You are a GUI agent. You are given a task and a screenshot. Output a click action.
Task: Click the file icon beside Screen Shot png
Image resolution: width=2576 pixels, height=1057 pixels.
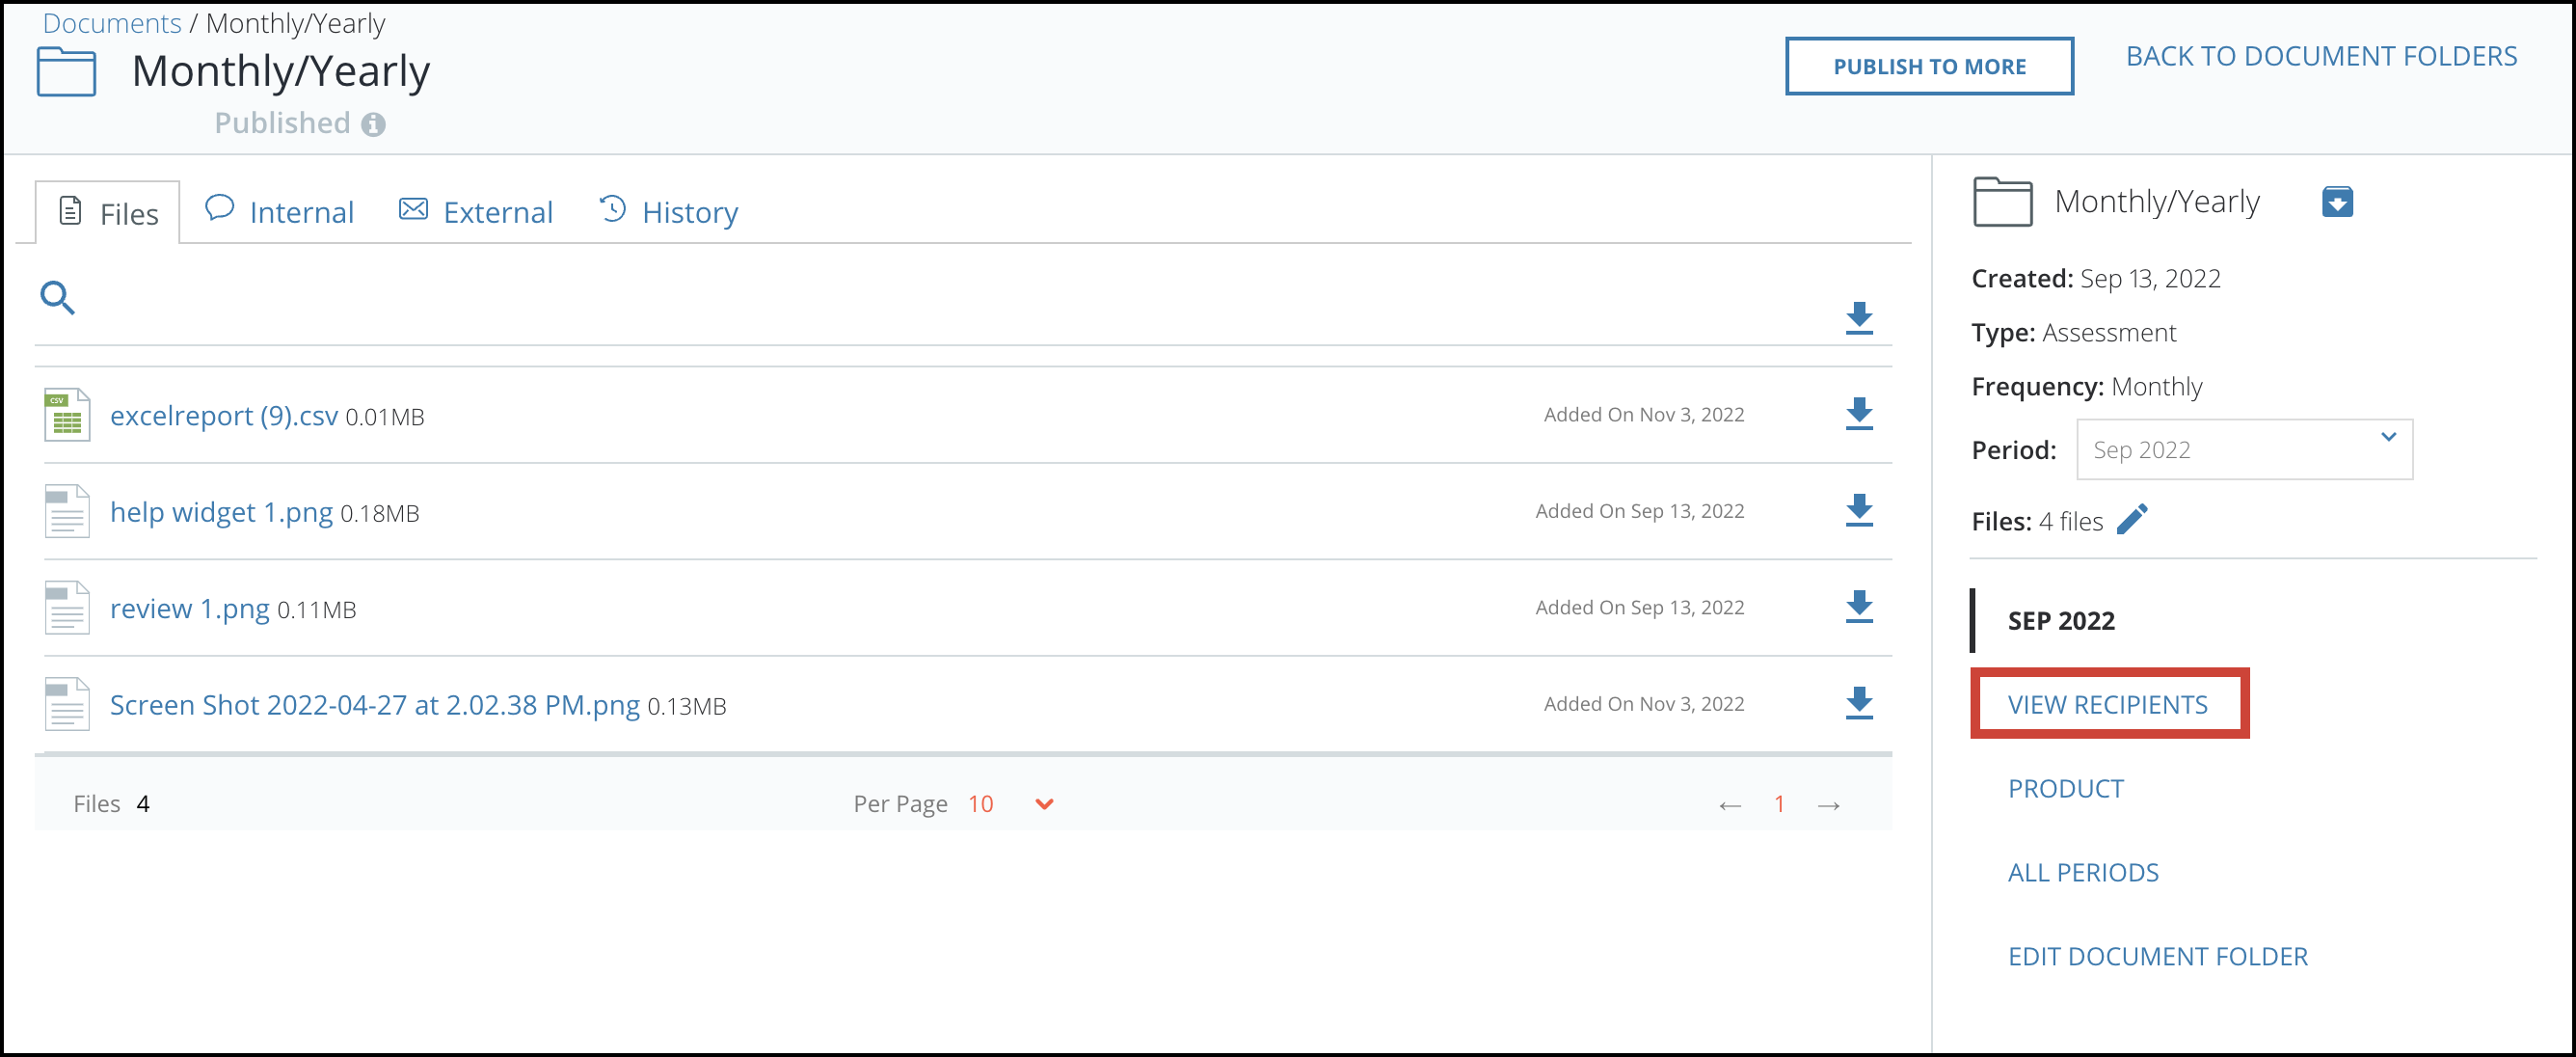pyautogui.click(x=67, y=704)
